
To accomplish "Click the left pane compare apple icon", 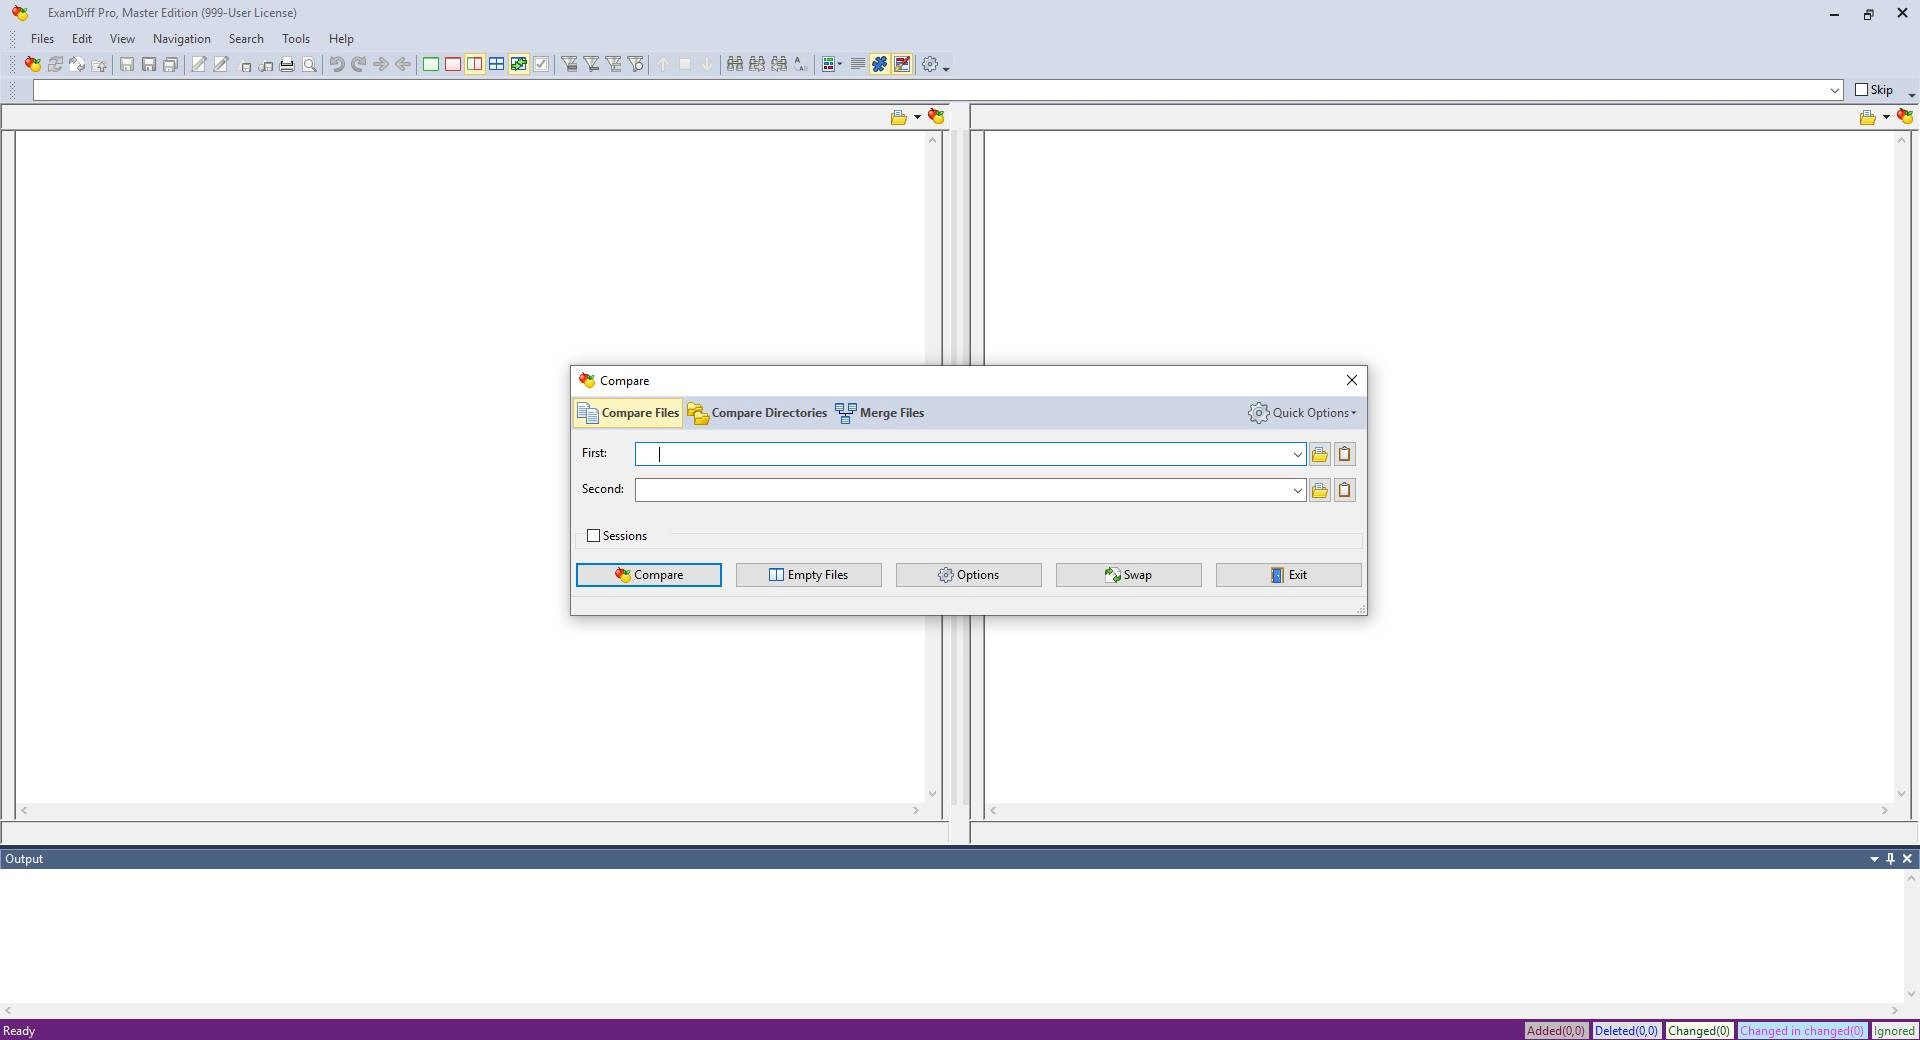I will [937, 117].
